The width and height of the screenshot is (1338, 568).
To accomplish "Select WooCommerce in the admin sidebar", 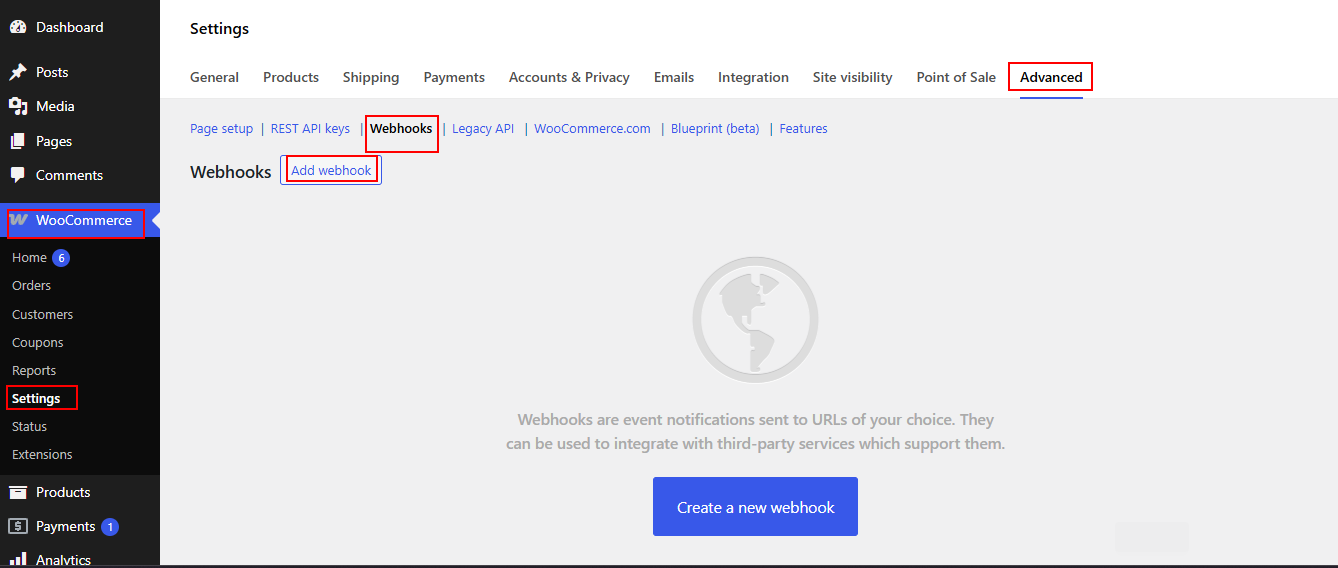I will [x=84, y=220].
